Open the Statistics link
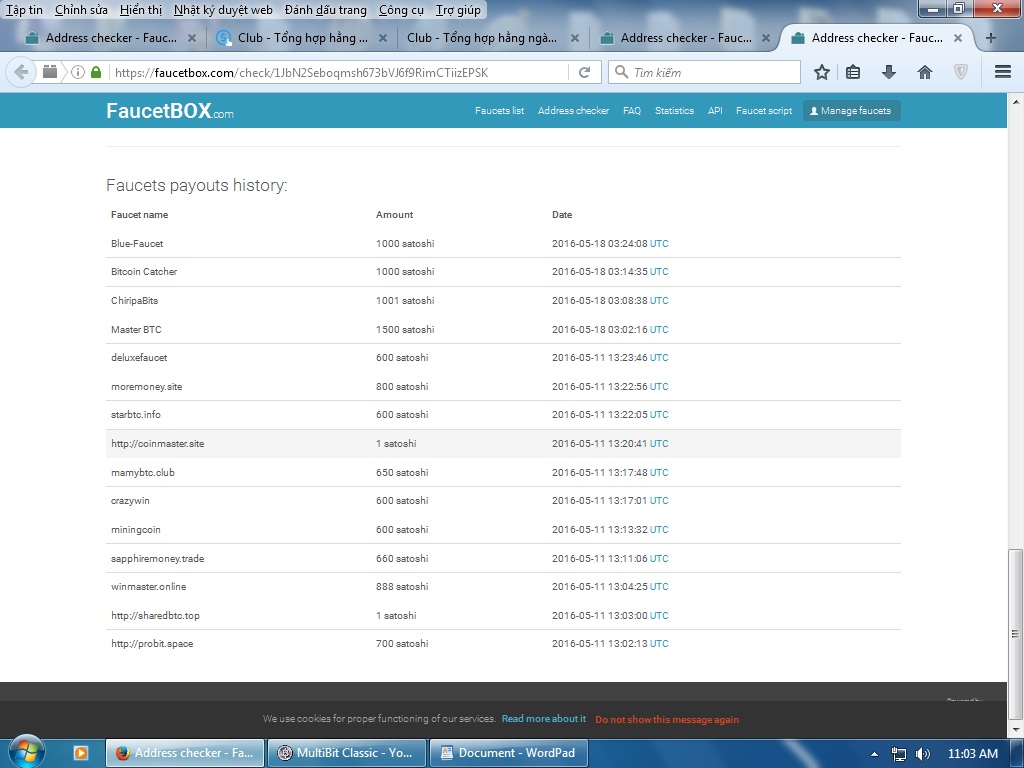The width and height of the screenshot is (1024, 768). click(x=674, y=110)
